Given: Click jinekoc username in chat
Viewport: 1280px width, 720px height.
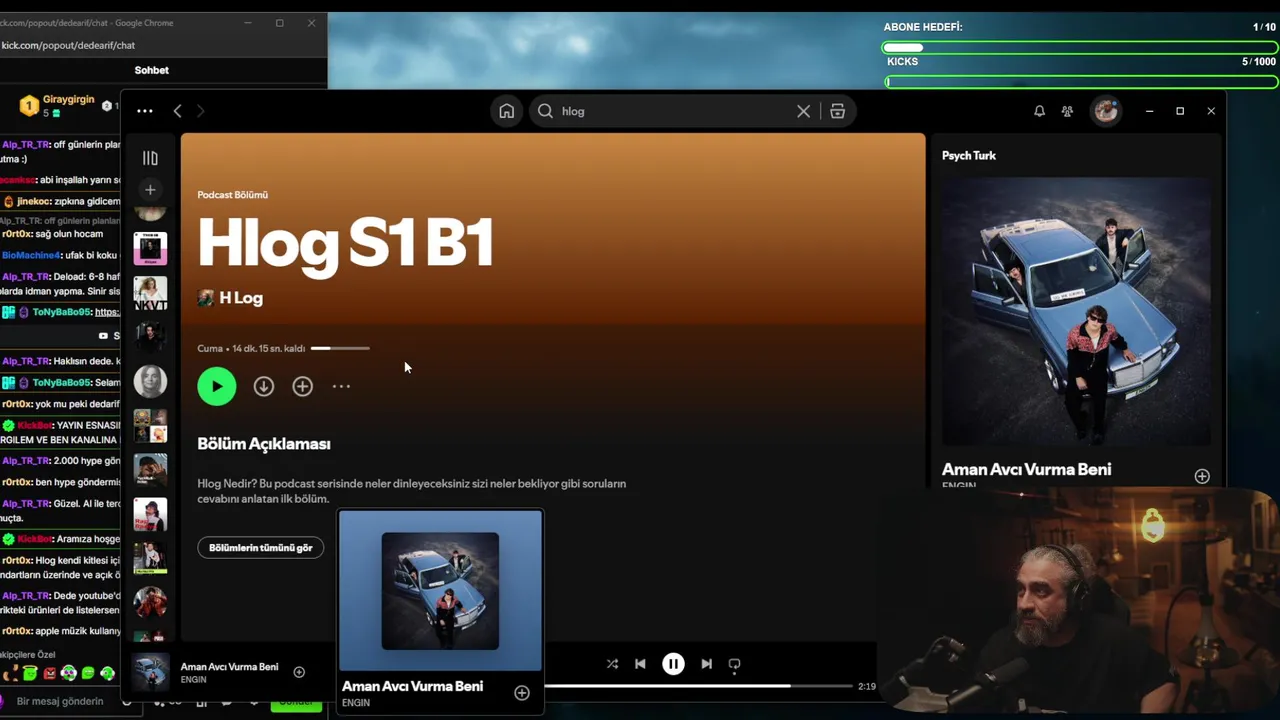Looking at the screenshot, I should [33, 201].
